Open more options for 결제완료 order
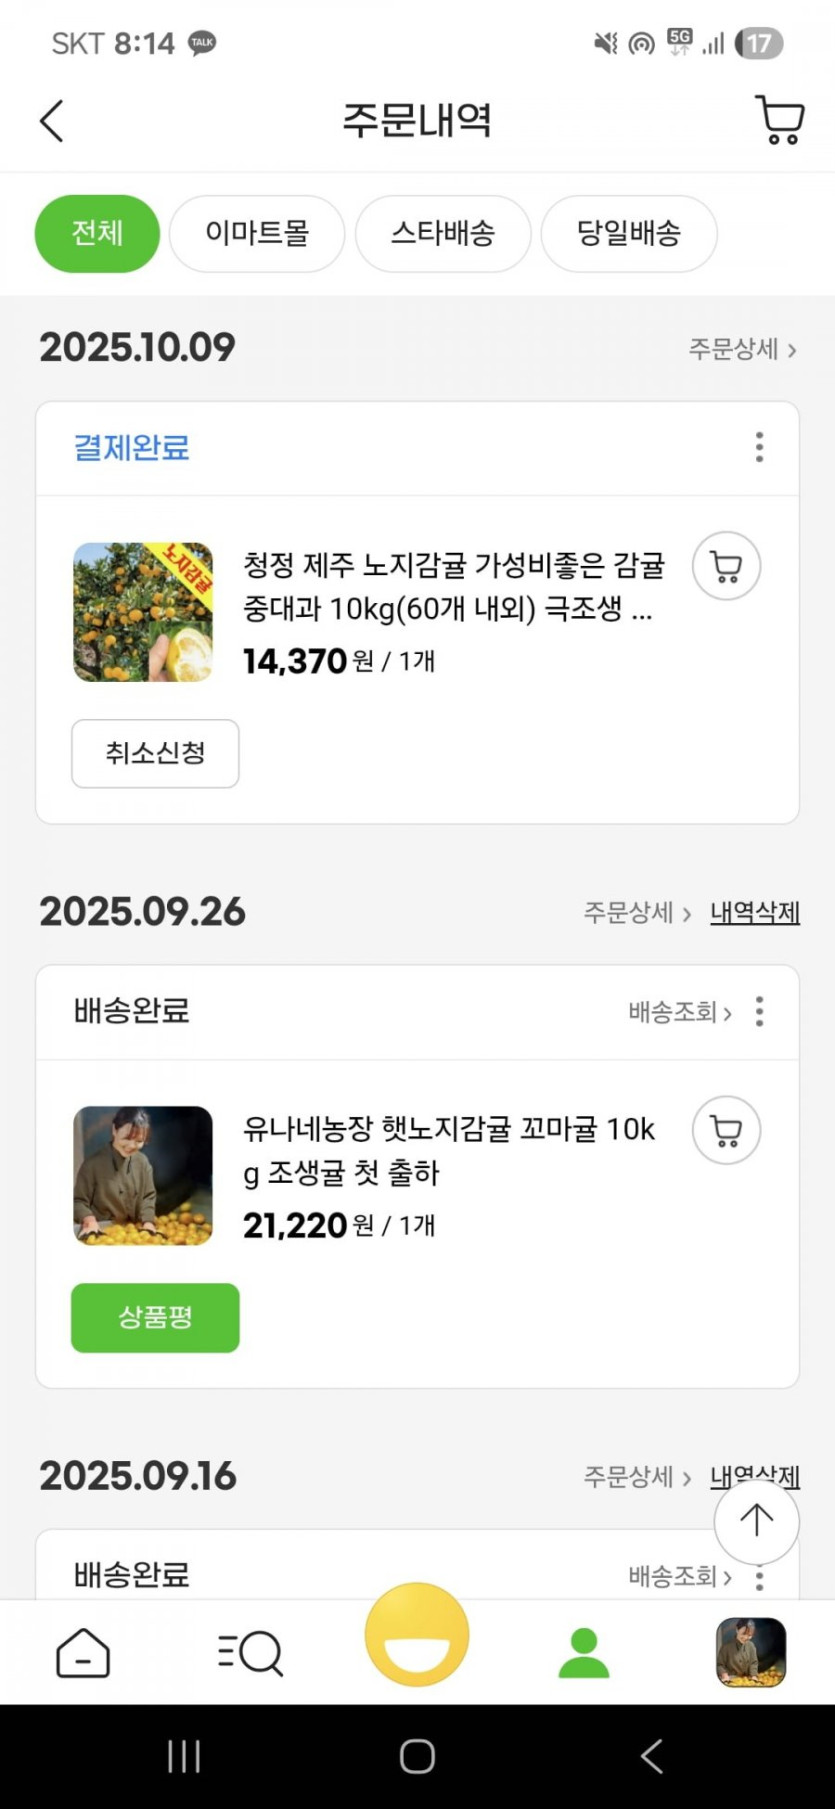Viewport: 835px width, 1809px height. [759, 447]
